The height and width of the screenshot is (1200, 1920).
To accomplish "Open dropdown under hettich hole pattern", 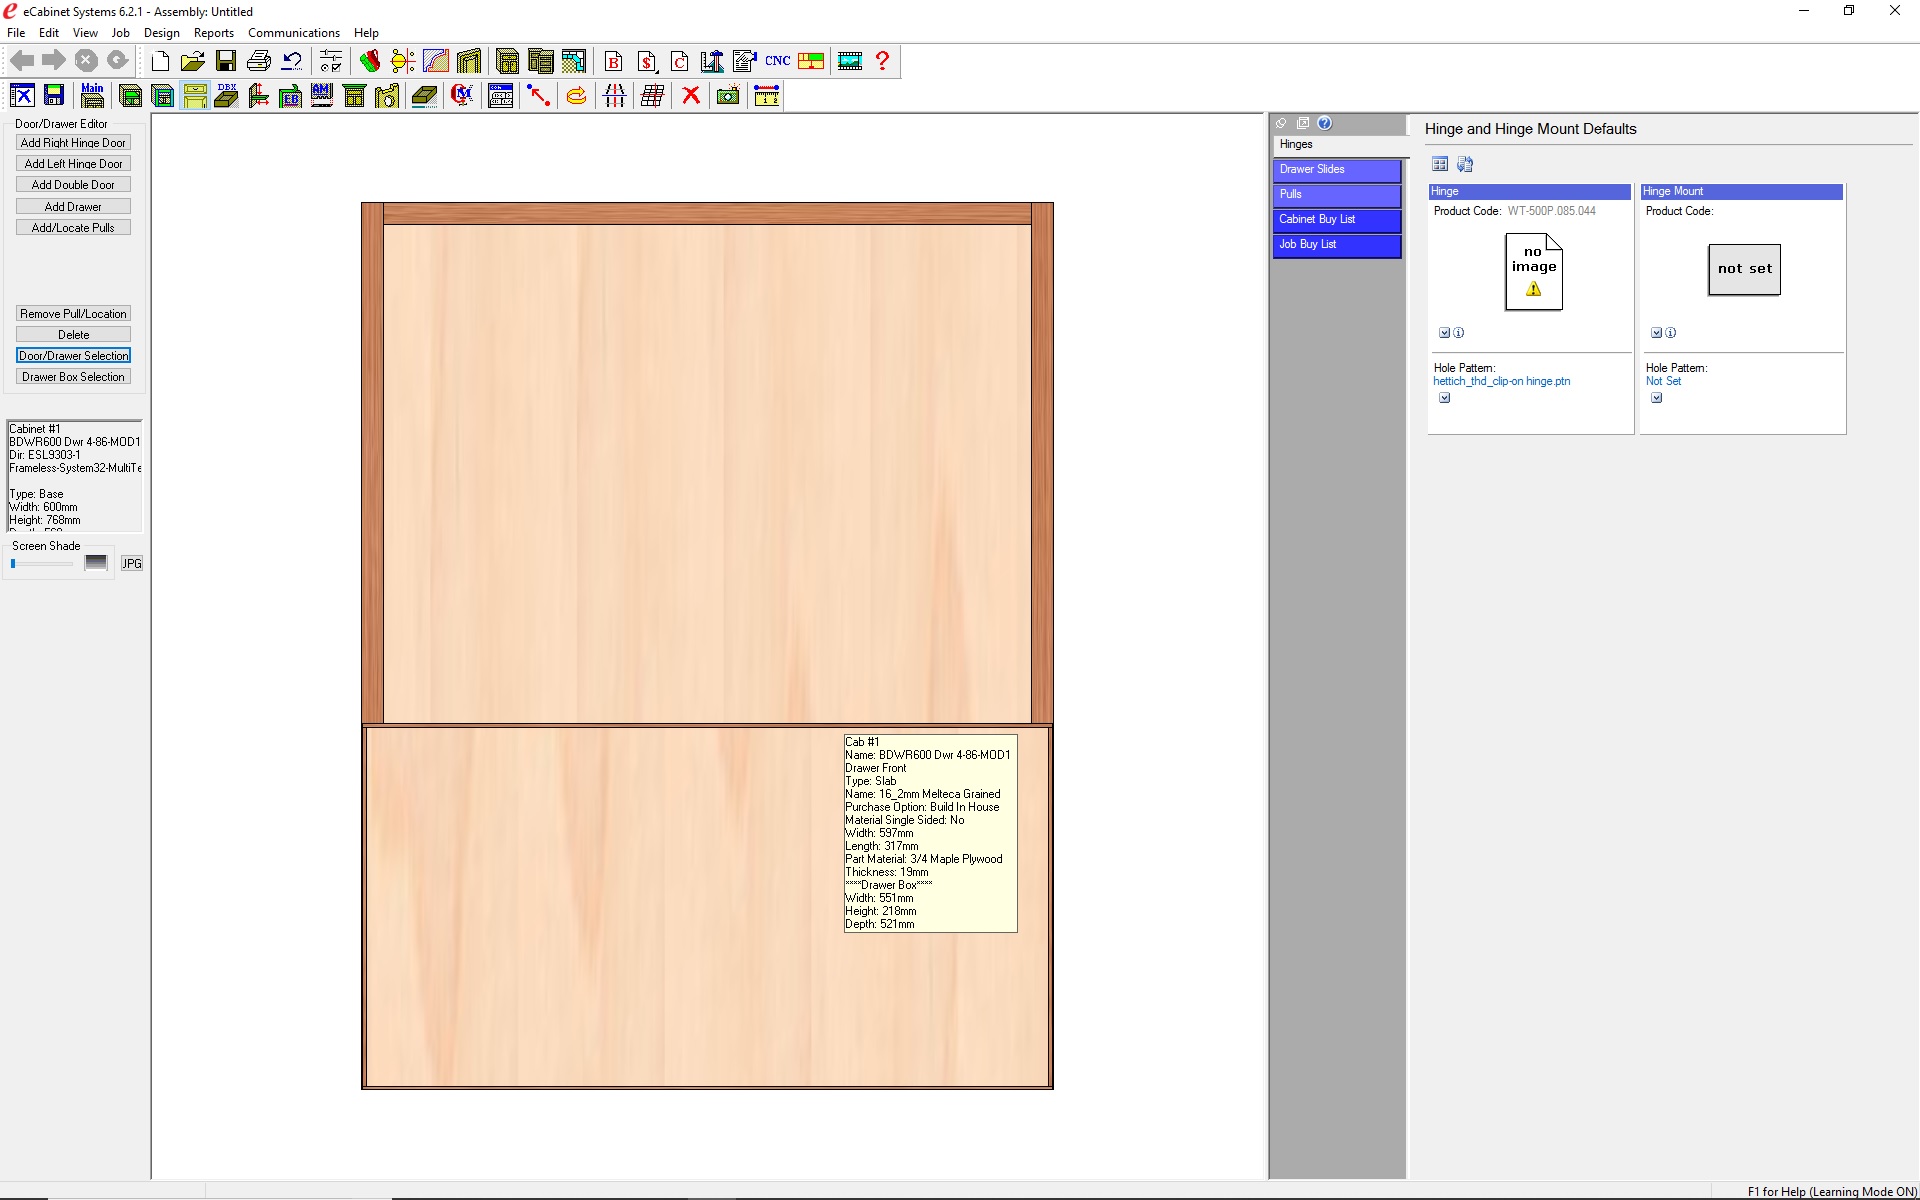I will [1444, 398].
